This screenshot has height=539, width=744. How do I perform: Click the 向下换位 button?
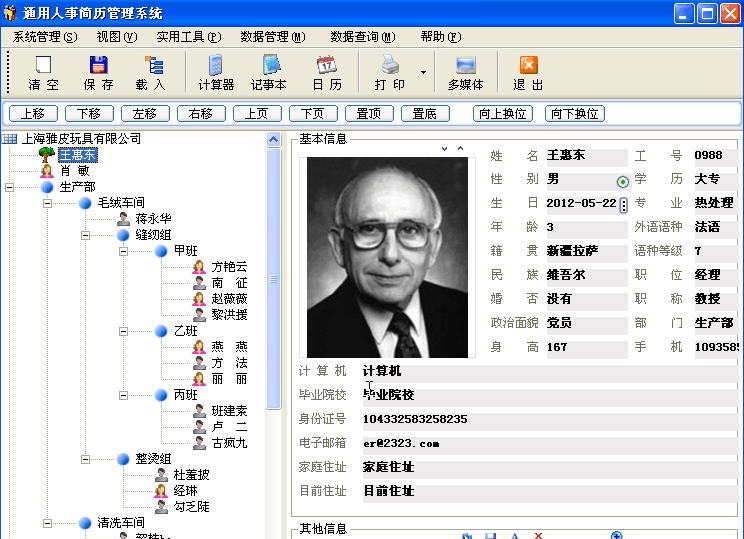[x=575, y=113]
